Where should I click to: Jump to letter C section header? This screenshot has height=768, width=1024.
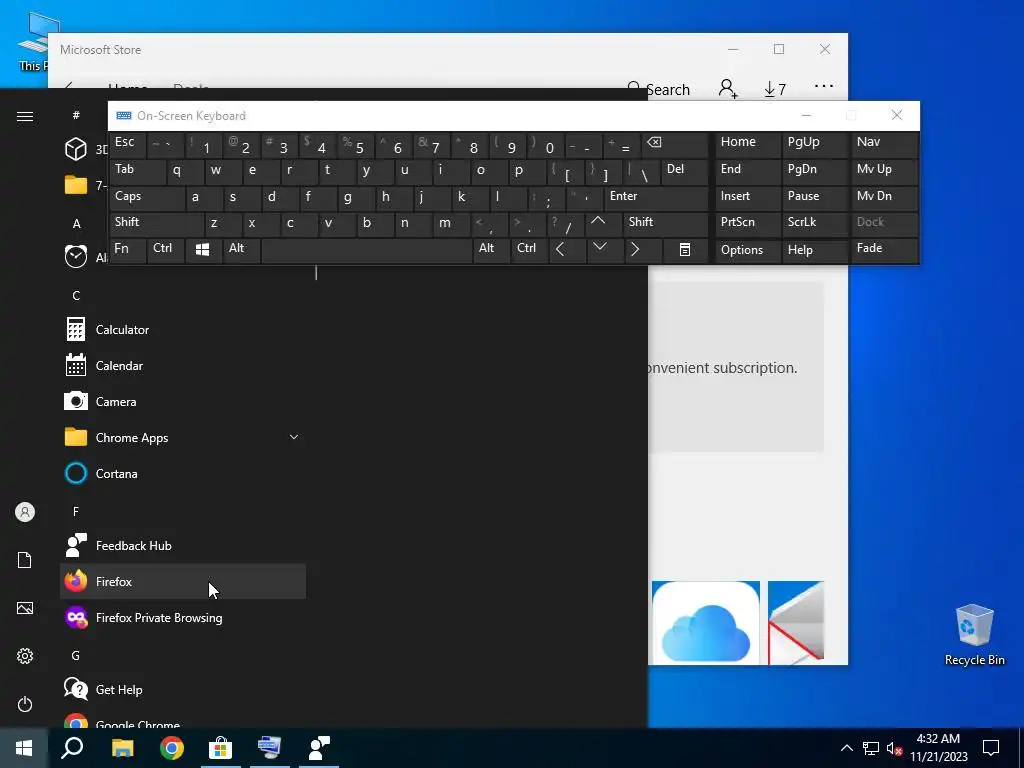76,295
